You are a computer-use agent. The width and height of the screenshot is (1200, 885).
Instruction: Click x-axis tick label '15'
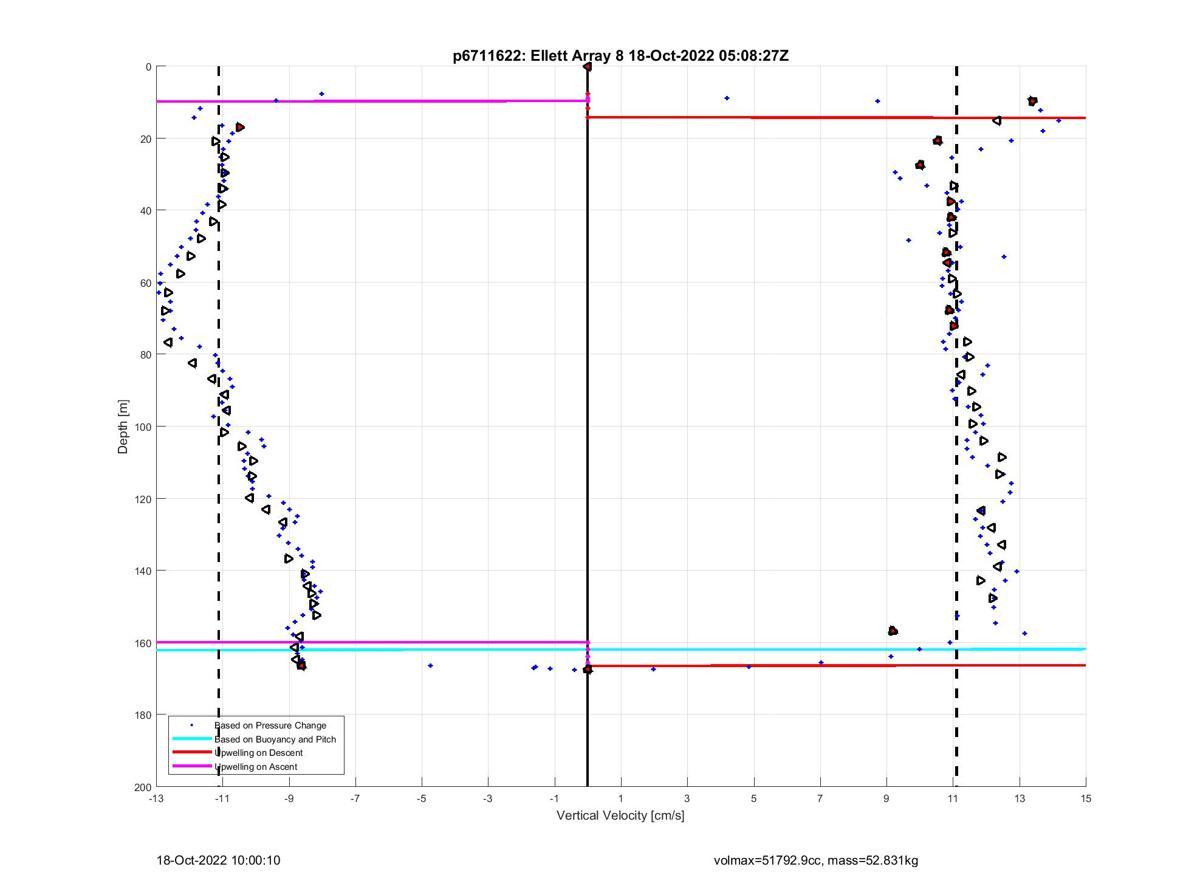tap(1086, 799)
